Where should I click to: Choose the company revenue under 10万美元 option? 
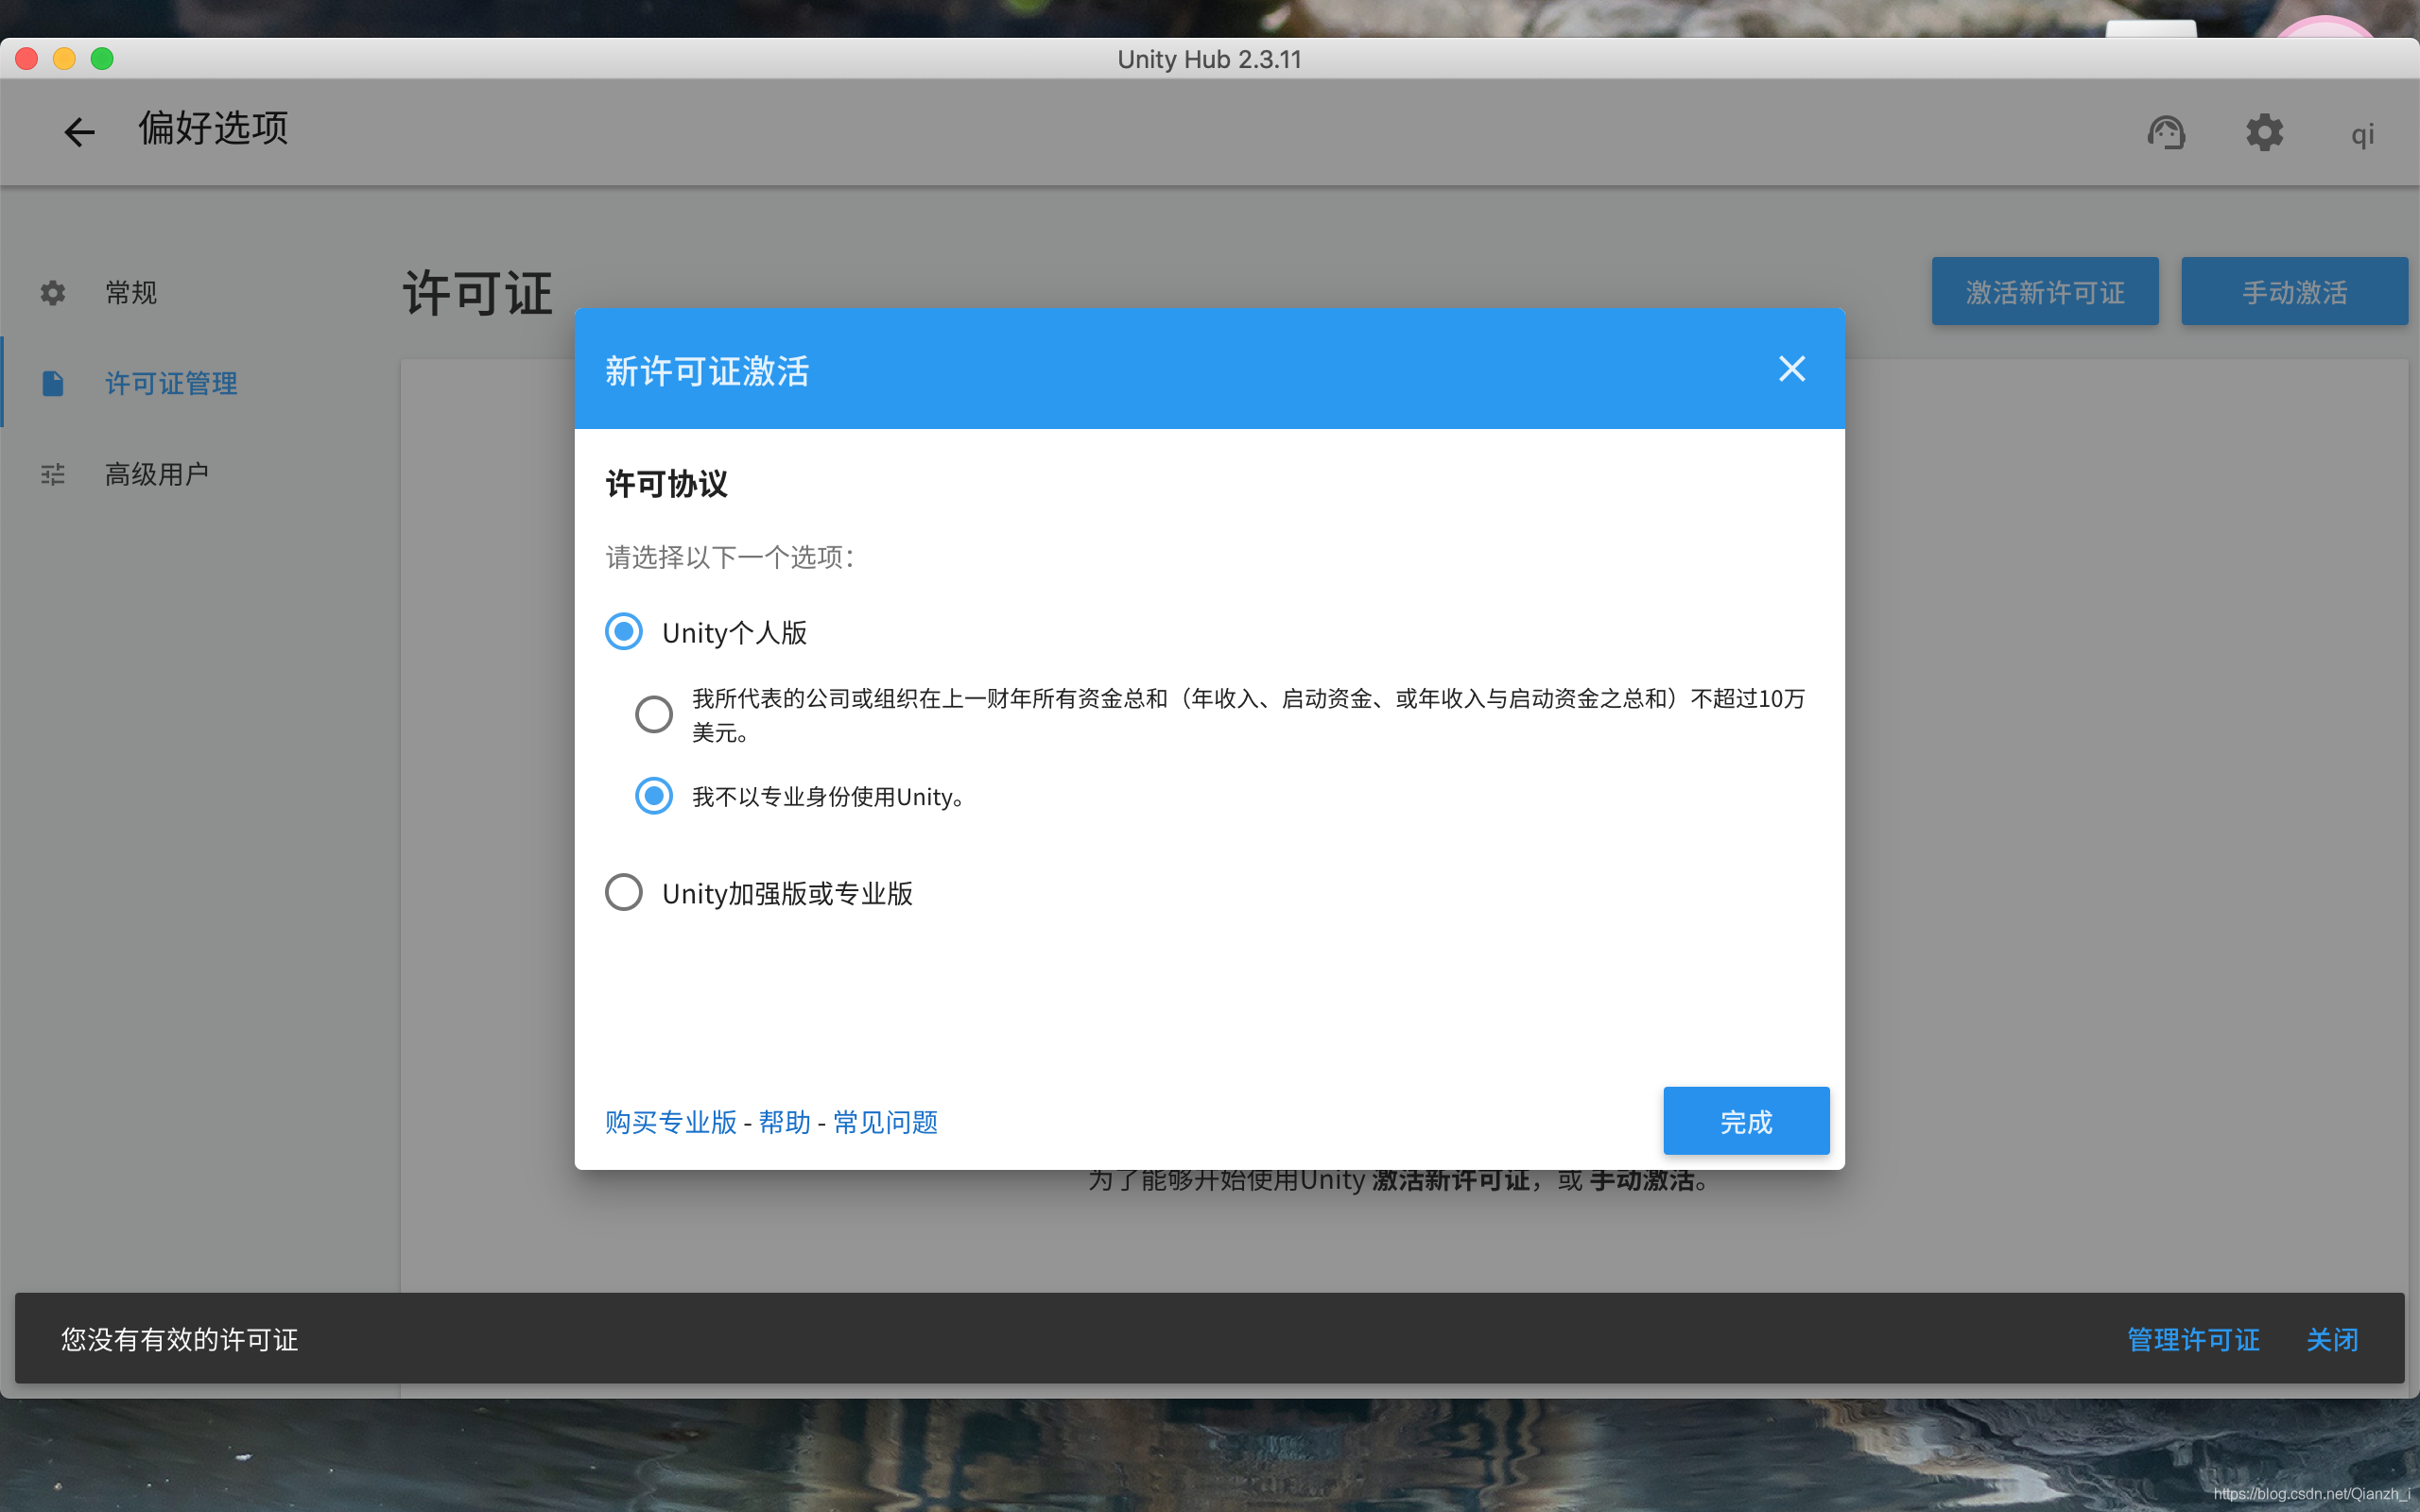click(x=653, y=713)
